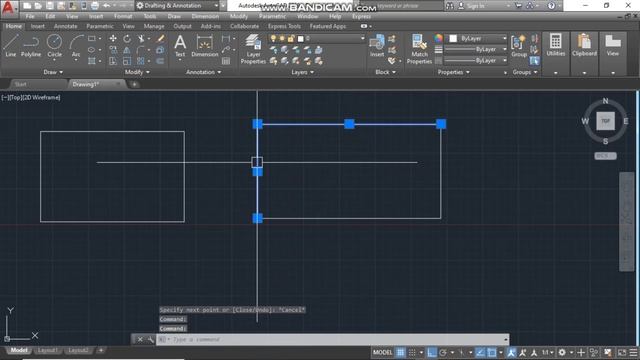Expand the Groups panel

tap(525, 72)
